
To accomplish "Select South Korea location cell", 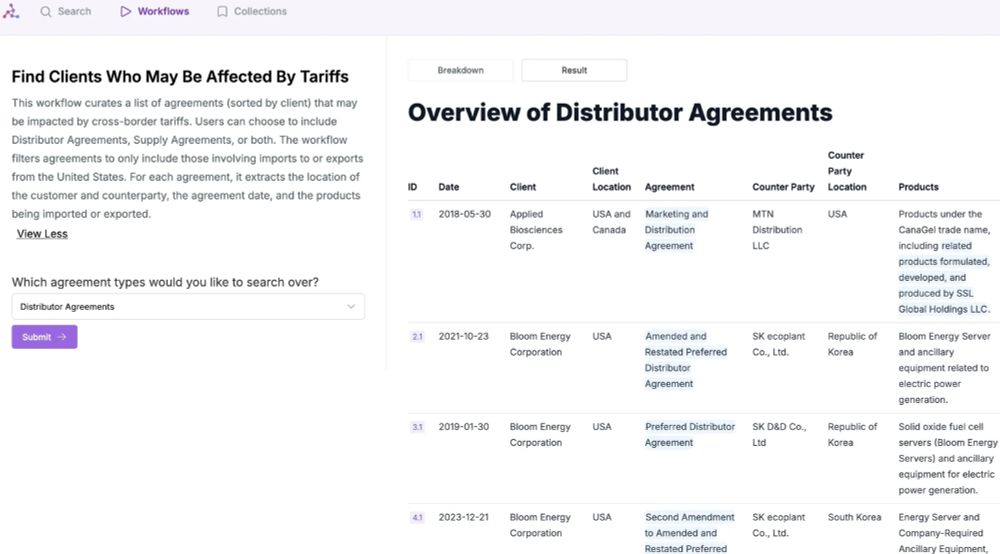I will [854, 518].
